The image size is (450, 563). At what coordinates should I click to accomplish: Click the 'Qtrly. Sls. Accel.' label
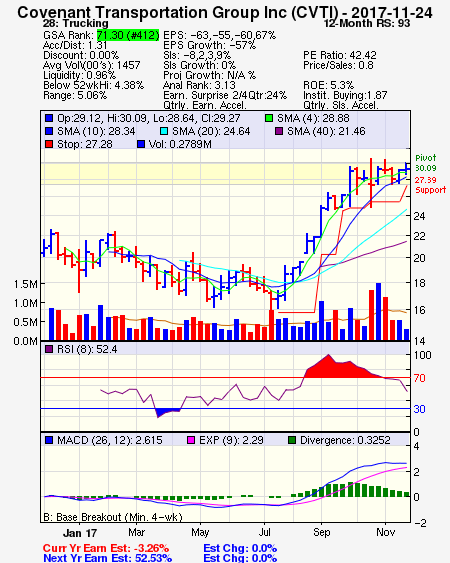[x=341, y=105]
